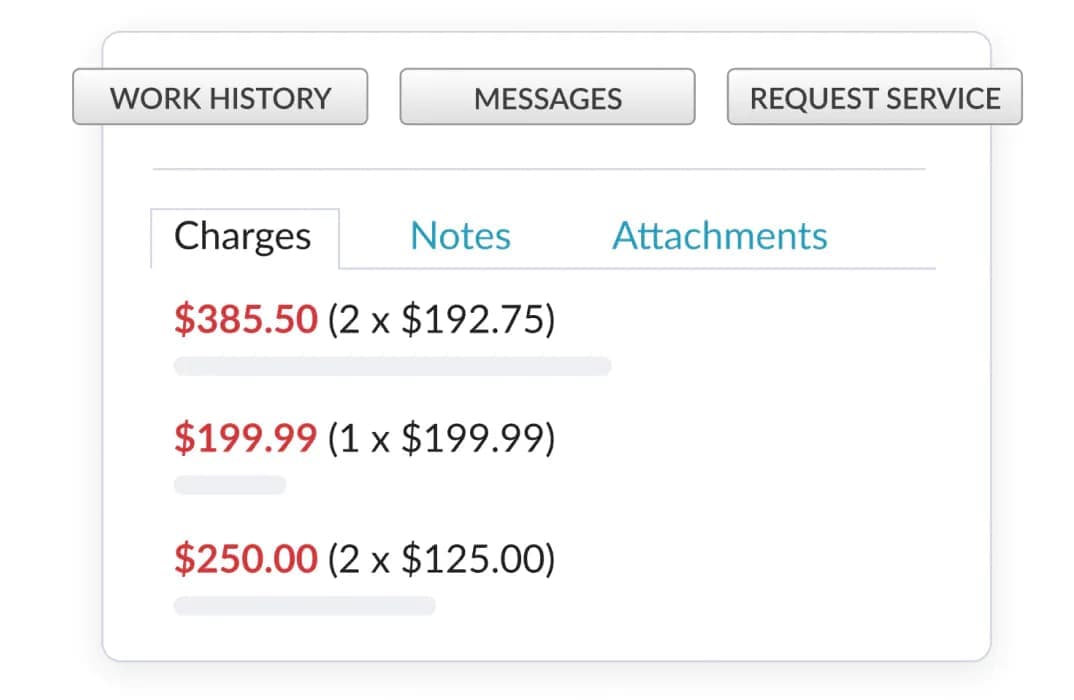This screenshot has height=700, width=1074.
Task: Select the description bar under $250.00
Action: pyautogui.click(x=304, y=605)
